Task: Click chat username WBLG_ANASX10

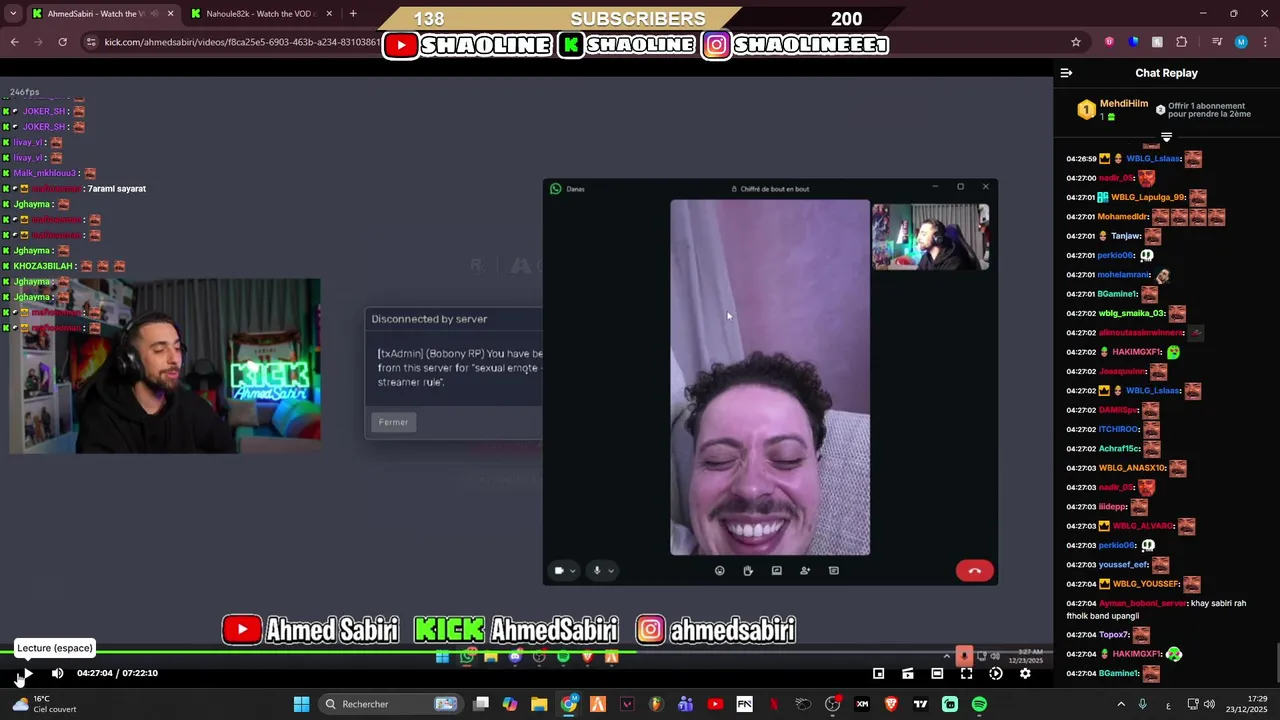Action: tap(1132, 468)
